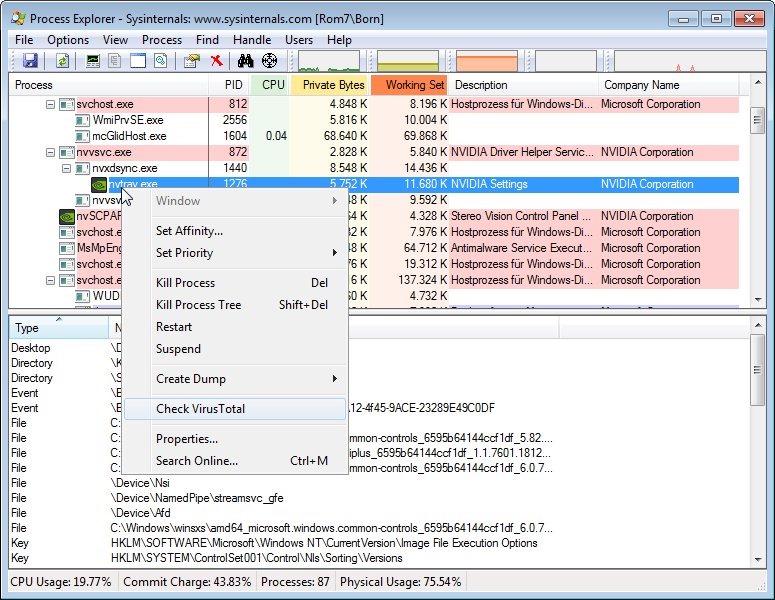
Task: Sort by the CPU column header
Action: [x=271, y=85]
